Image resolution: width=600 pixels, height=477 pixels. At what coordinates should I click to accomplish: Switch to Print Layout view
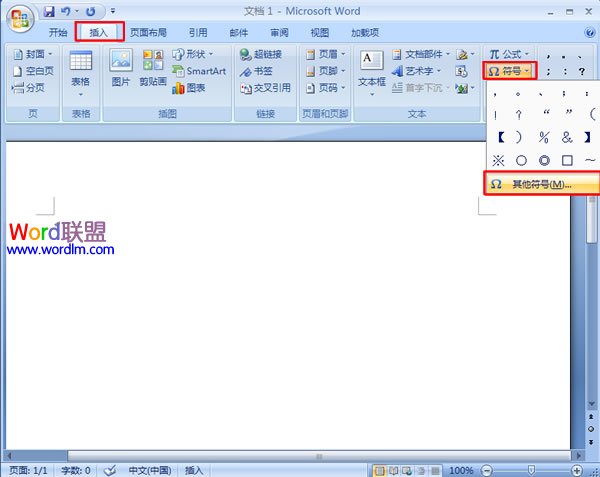(379, 470)
